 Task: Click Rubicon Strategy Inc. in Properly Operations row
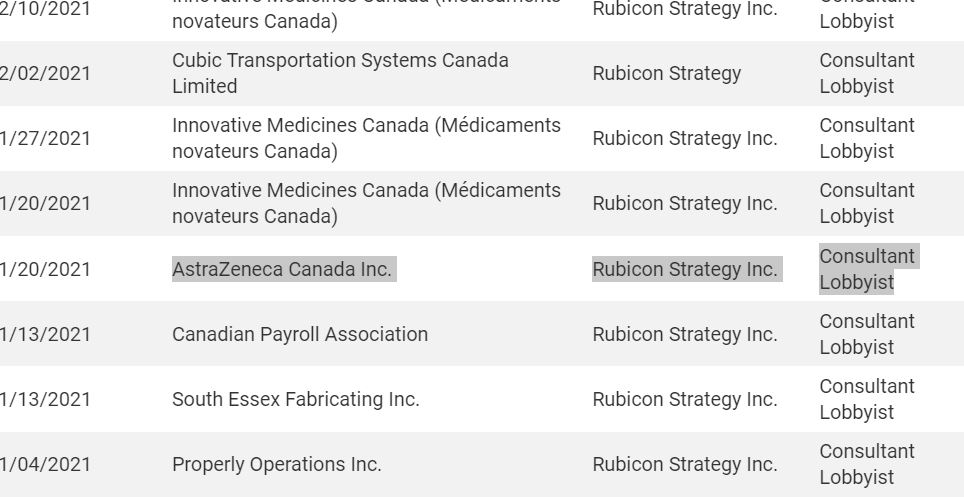[x=685, y=464]
